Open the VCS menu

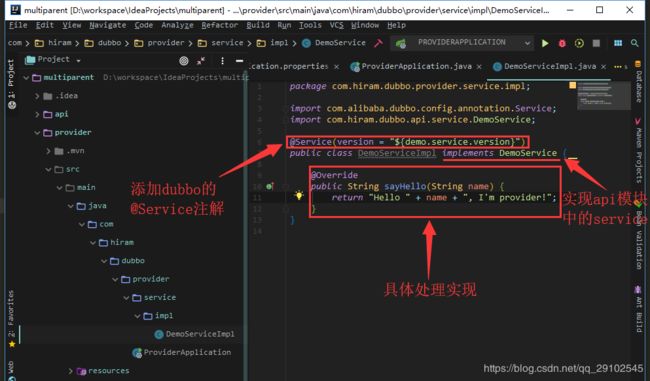pos(336,25)
